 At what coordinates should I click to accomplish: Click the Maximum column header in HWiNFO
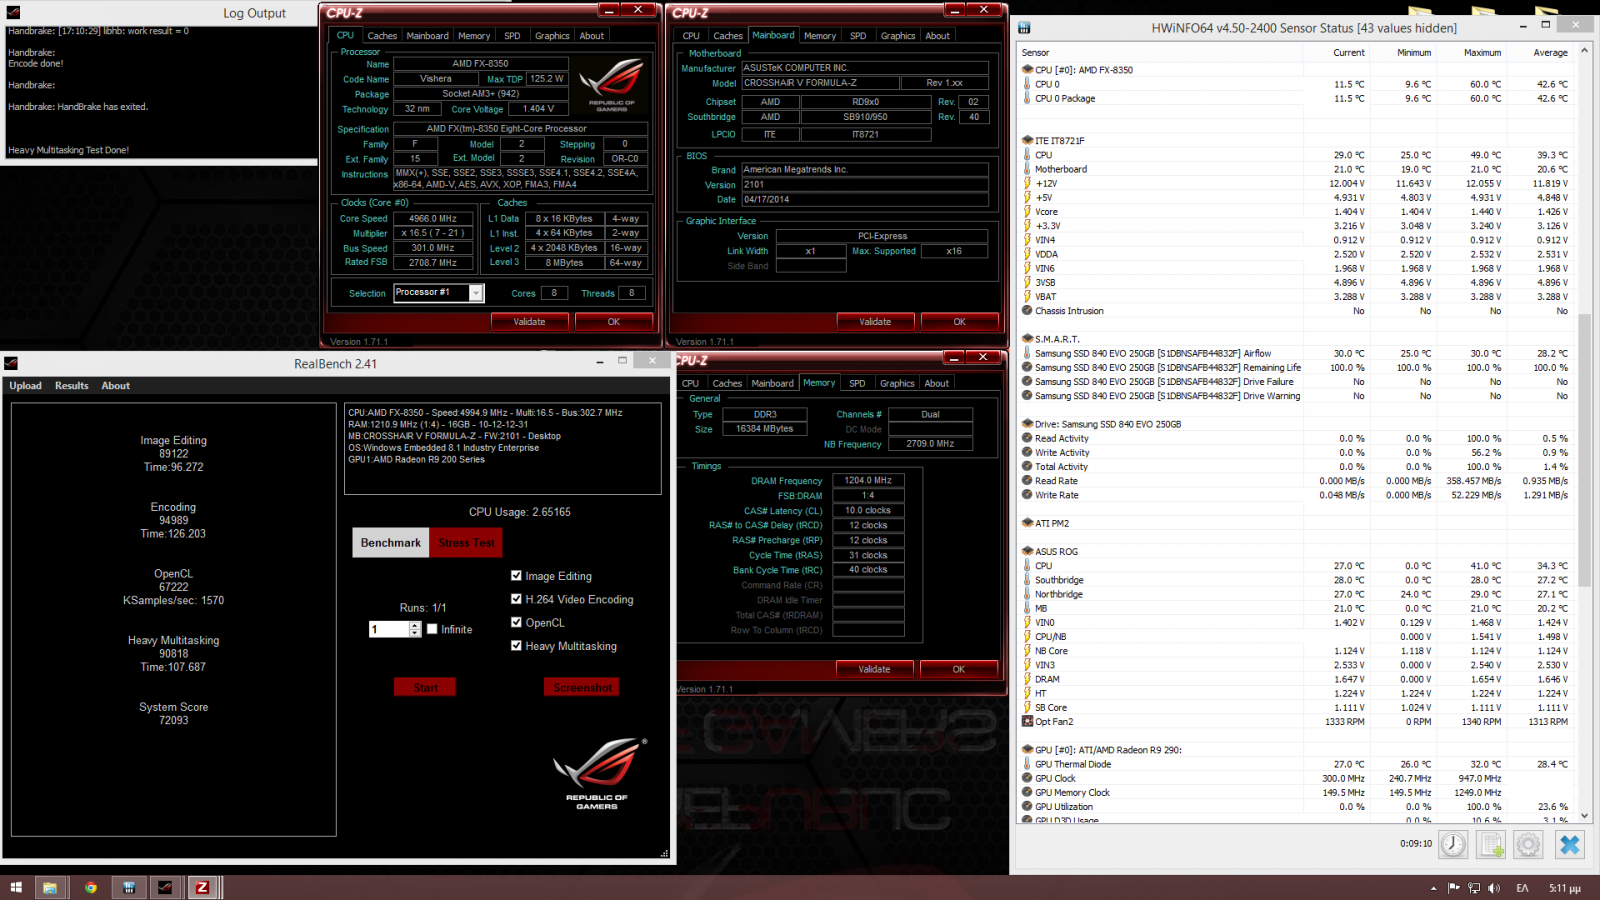1483,52
